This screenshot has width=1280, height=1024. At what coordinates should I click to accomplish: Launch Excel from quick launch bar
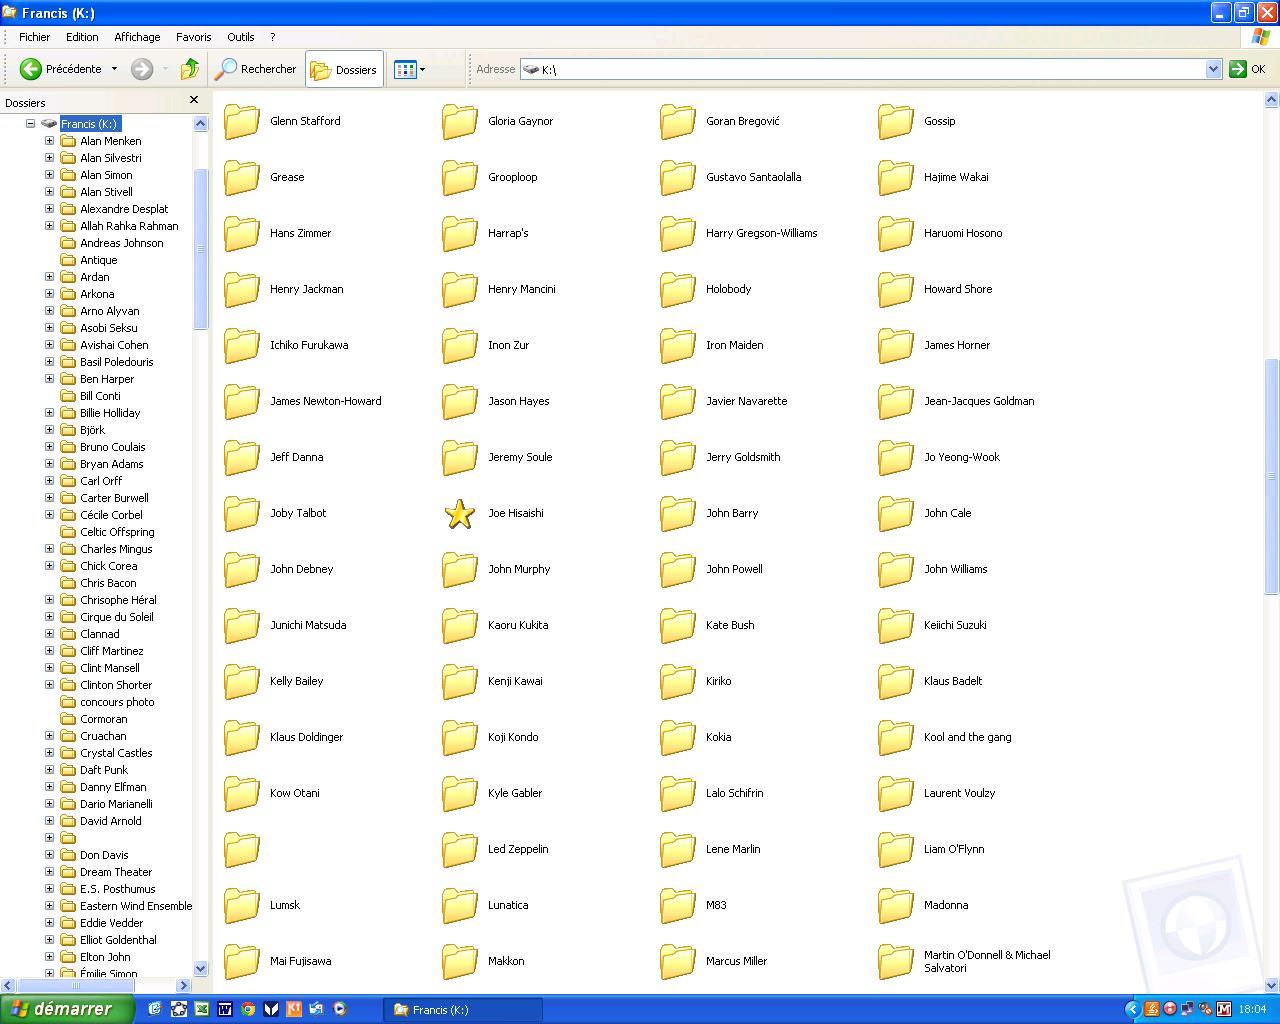[201, 1009]
